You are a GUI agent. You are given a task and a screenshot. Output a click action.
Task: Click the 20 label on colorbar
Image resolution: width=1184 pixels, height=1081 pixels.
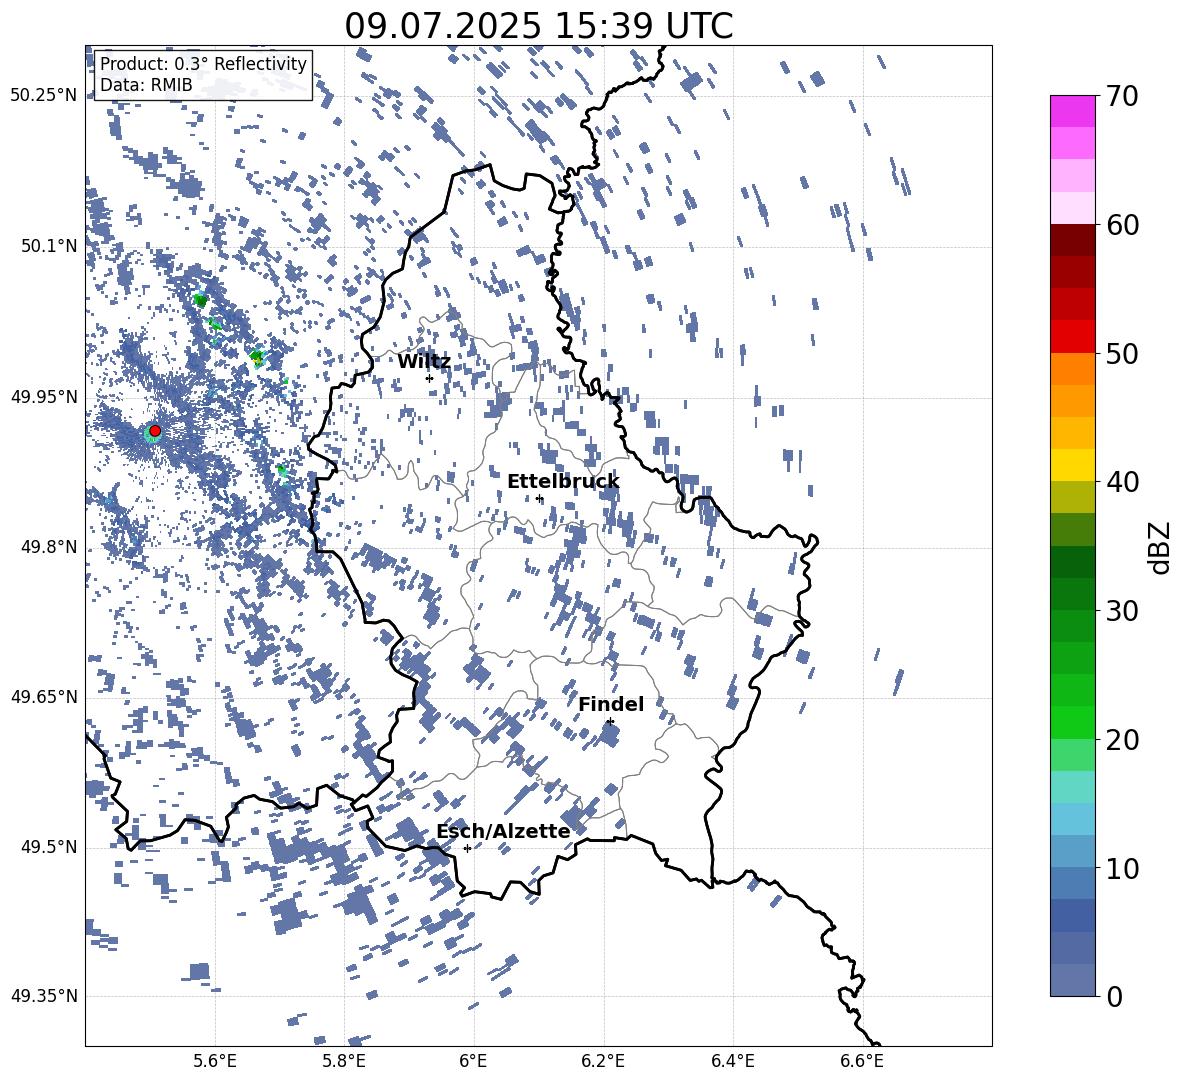point(1122,740)
